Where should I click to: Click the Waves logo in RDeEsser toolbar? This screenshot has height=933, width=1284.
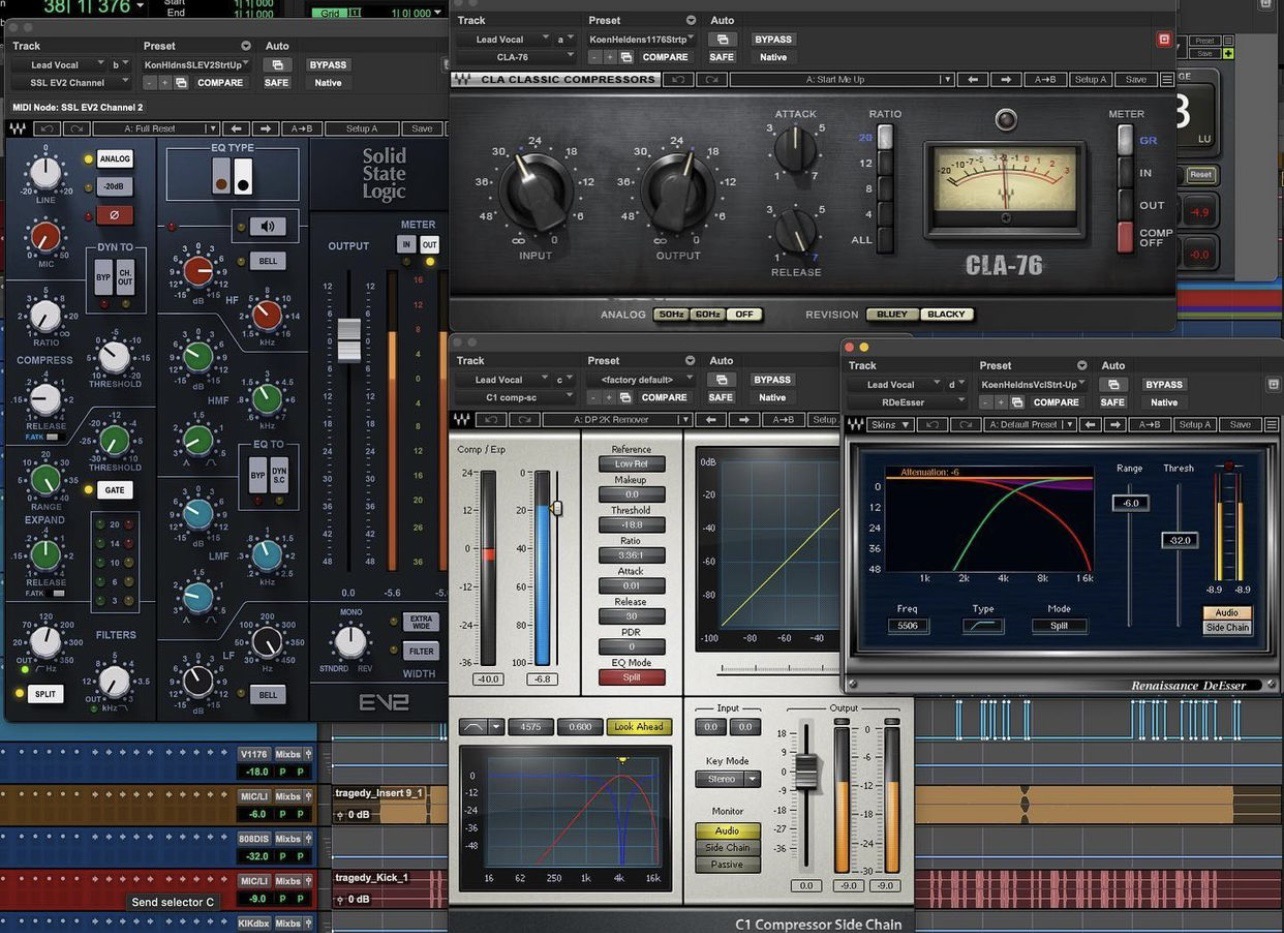[x=855, y=424]
